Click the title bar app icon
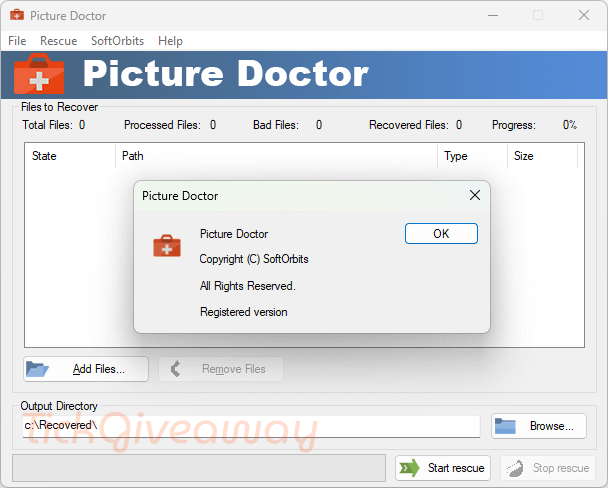This screenshot has height=488, width=608. (17, 15)
